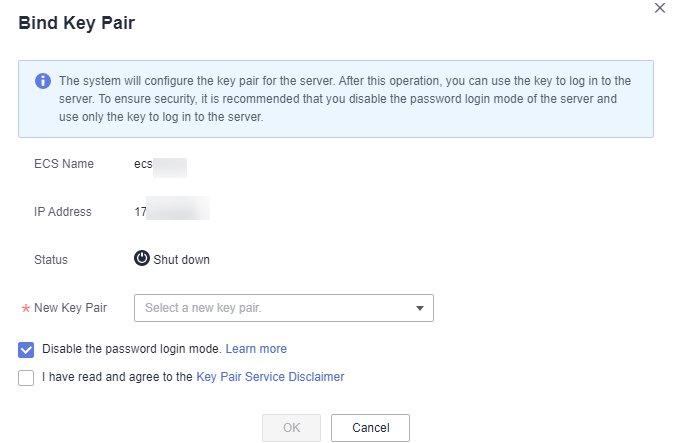
Task: Confirm with the OK button
Action: pyautogui.click(x=291, y=428)
